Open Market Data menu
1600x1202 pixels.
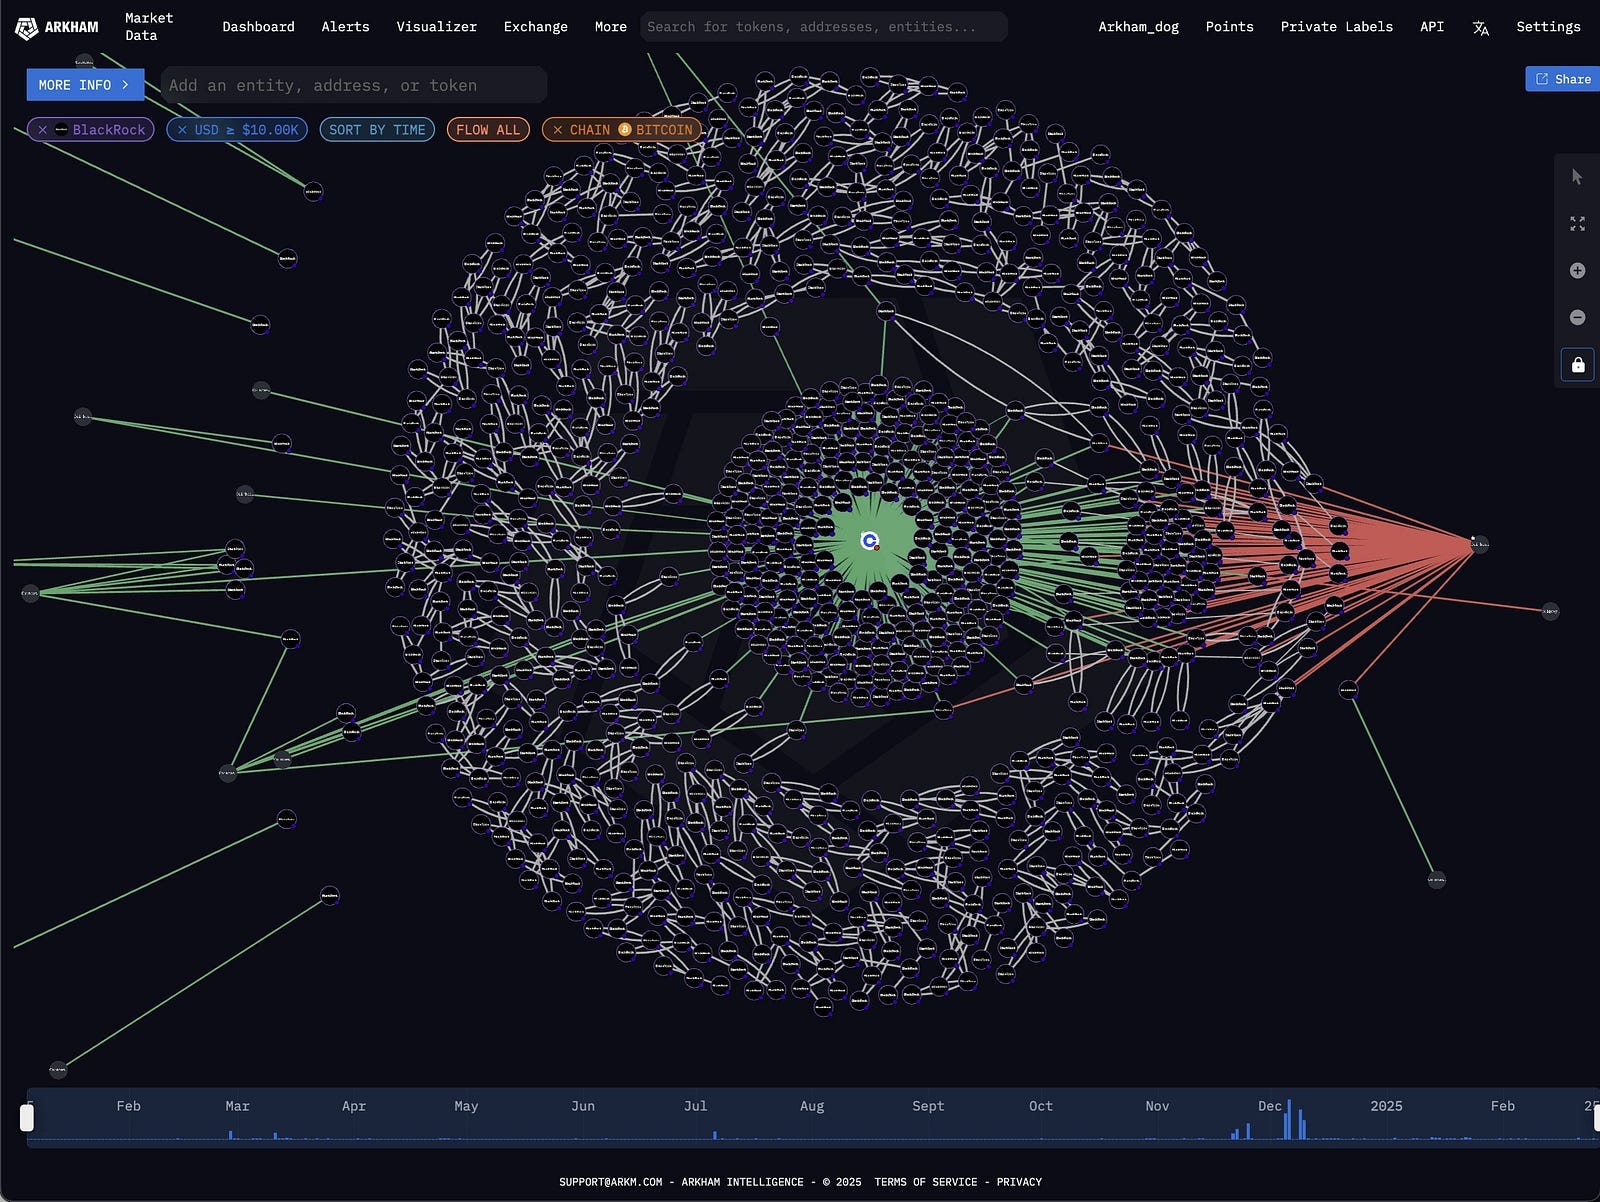(x=149, y=27)
